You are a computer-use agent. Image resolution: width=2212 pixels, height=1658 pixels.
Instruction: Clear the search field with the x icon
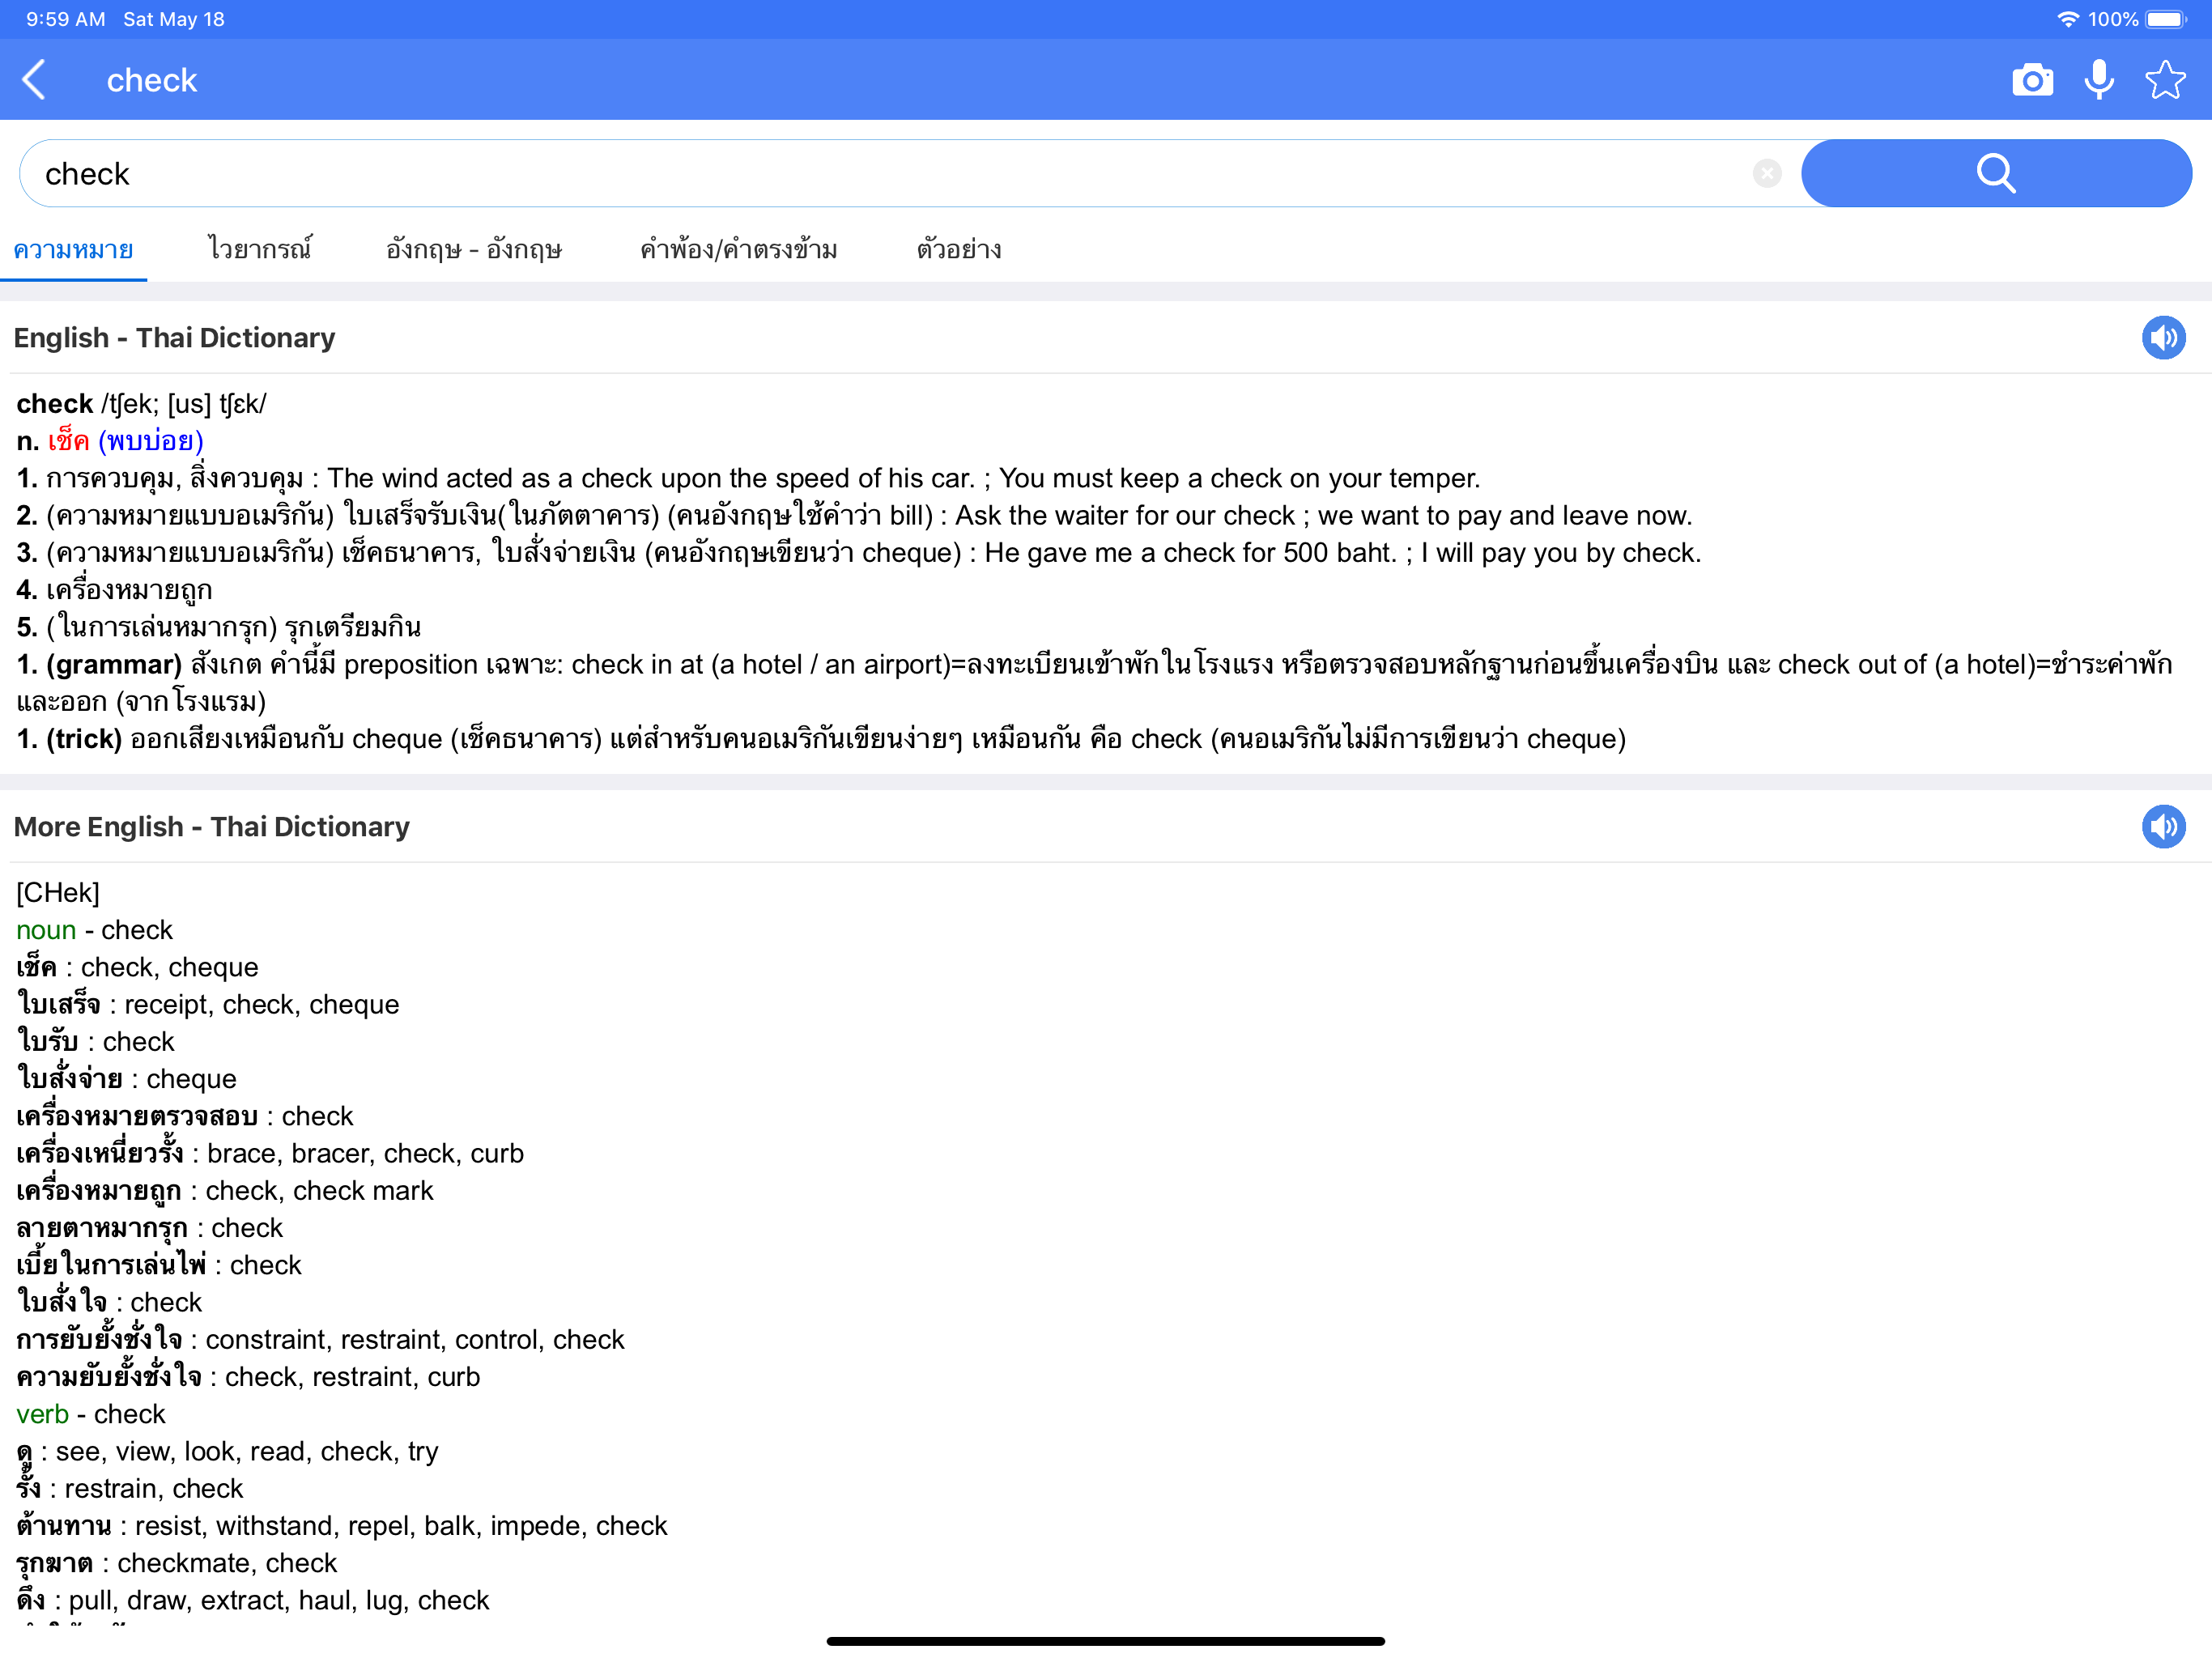pos(1767,173)
